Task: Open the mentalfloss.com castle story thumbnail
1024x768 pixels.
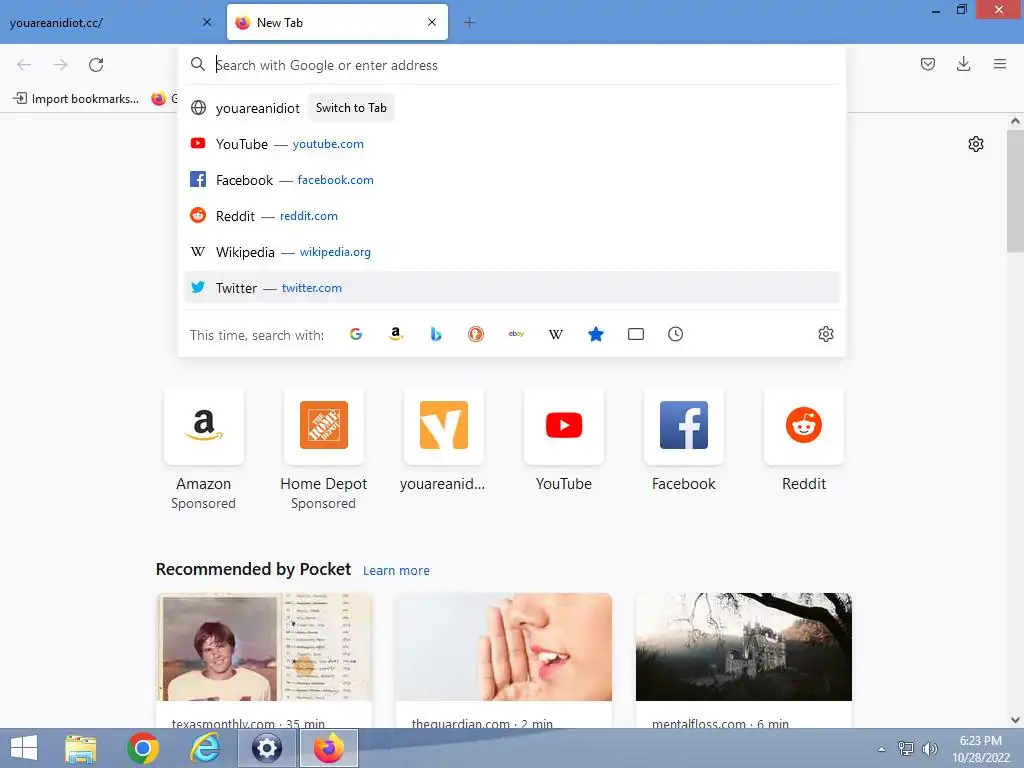Action: (744, 647)
